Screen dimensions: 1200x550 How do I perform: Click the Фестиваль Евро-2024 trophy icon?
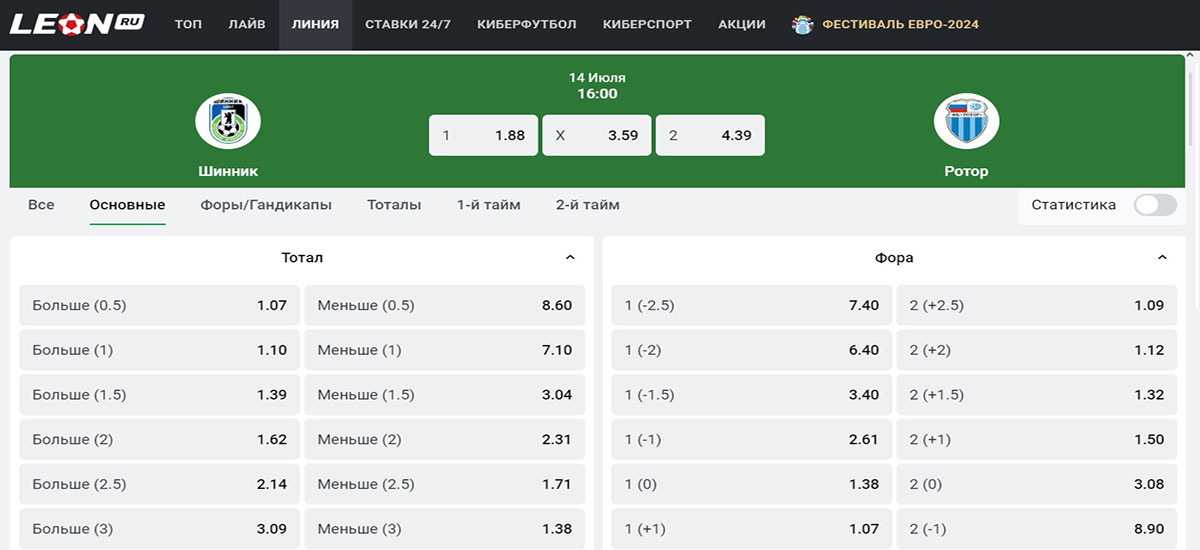(x=802, y=24)
